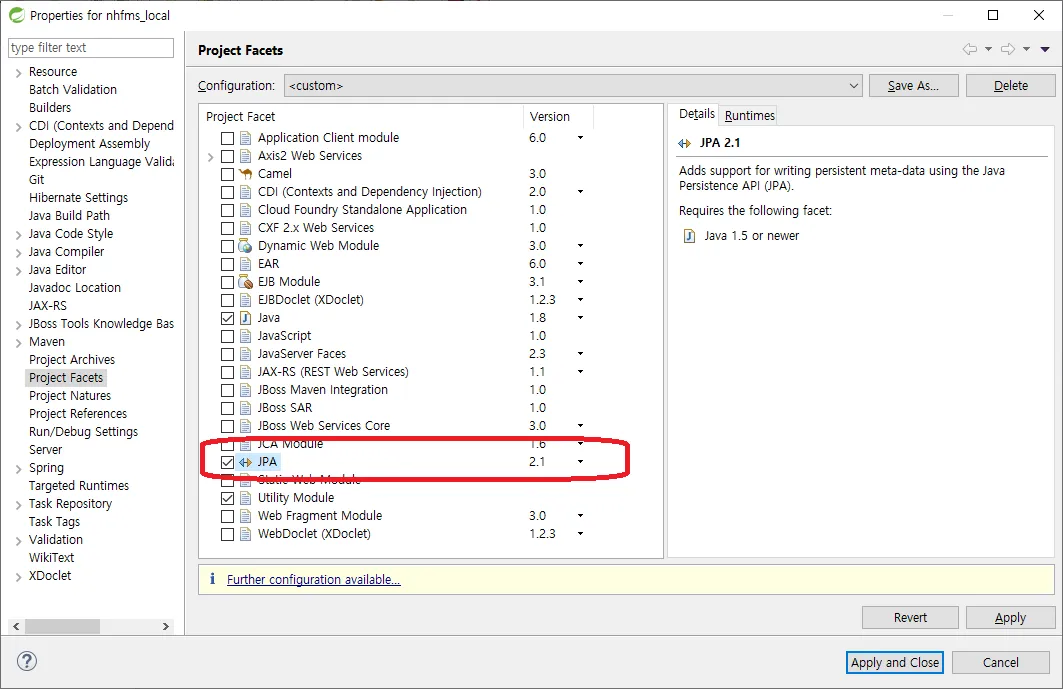Open JPA version 2.1 dropdown arrow
This screenshot has width=1063, height=689.
580,462
